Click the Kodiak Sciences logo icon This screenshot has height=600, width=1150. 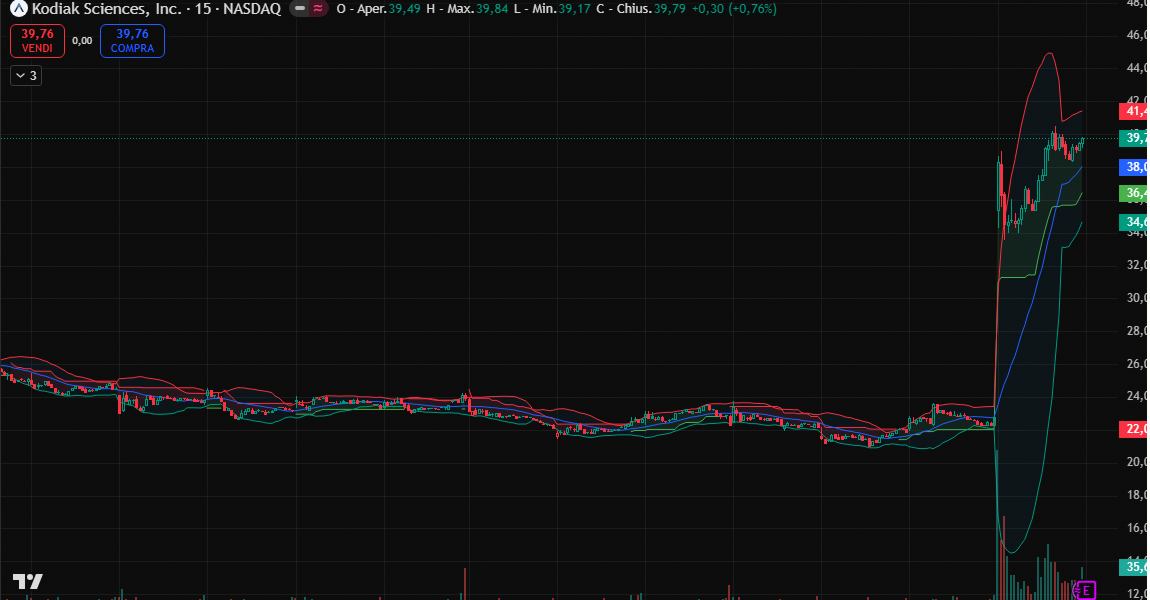coord(18,9)
